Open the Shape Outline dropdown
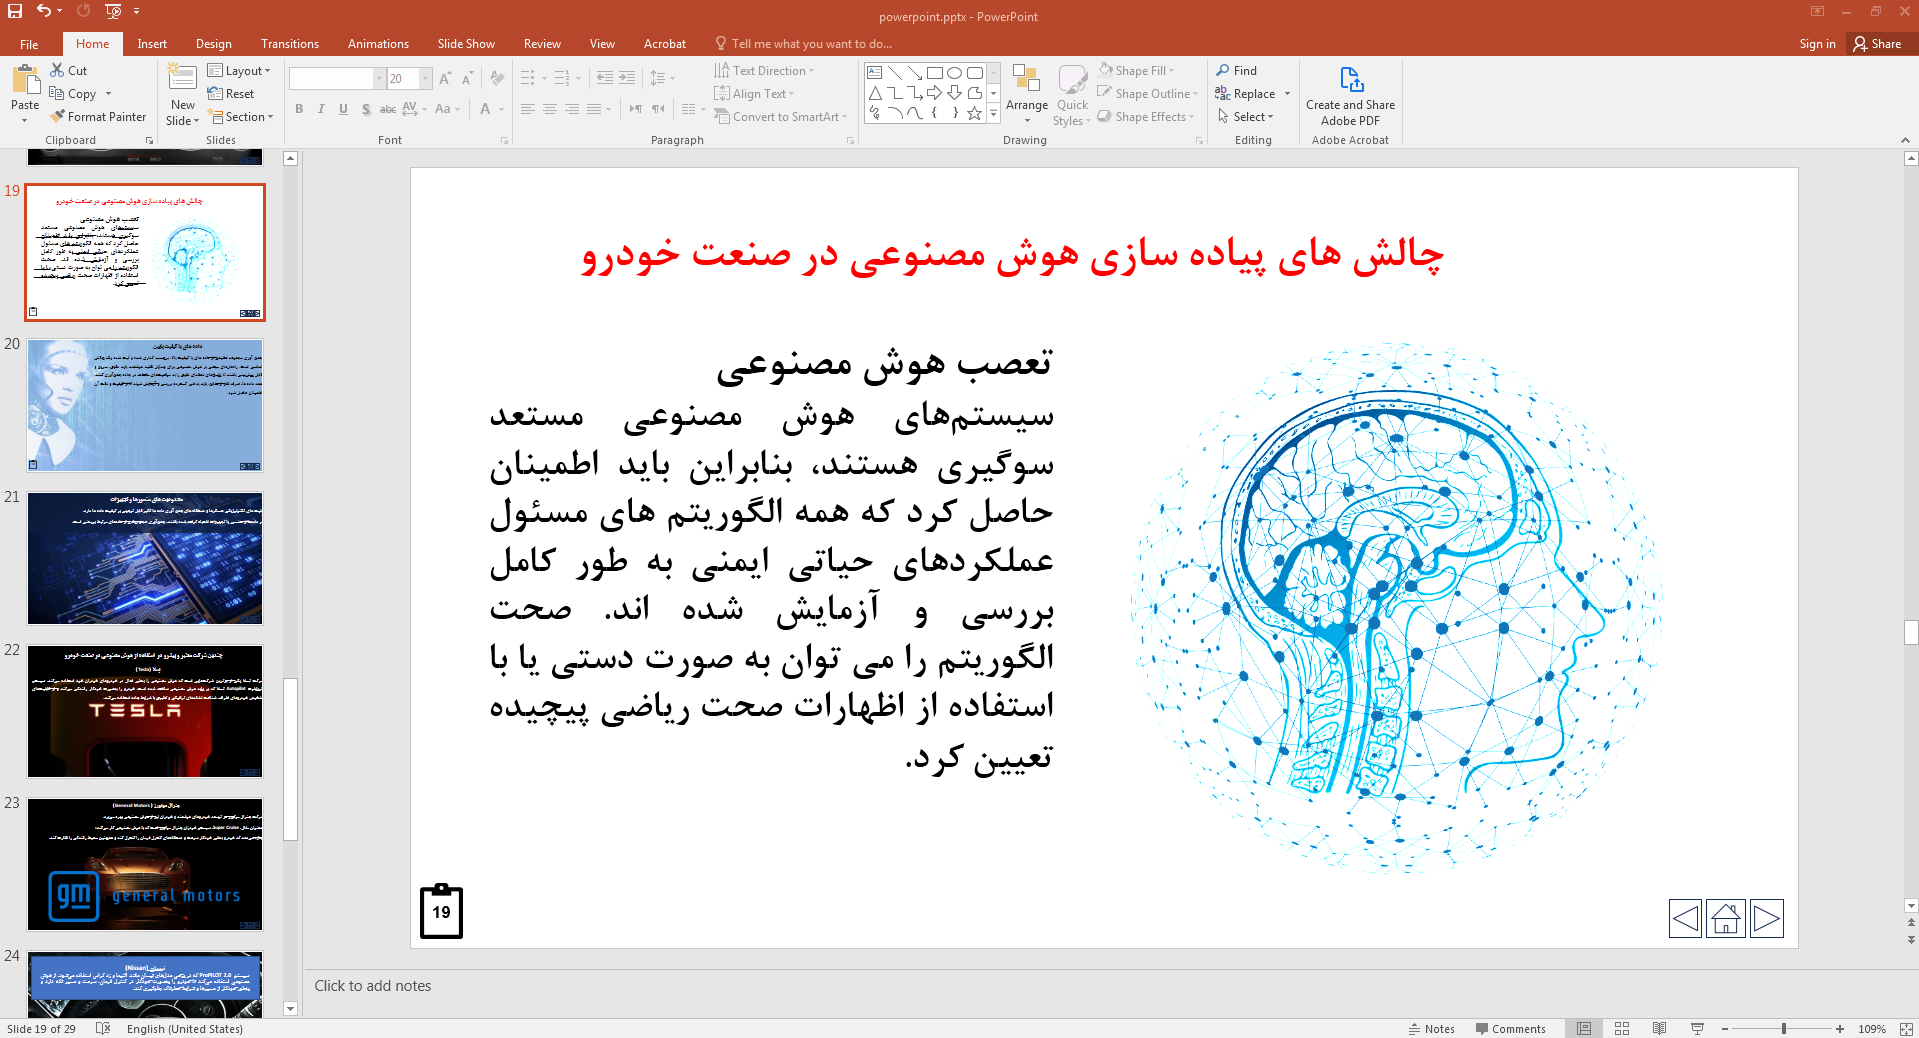The image size is (1919, 1038). point(1148,94)
